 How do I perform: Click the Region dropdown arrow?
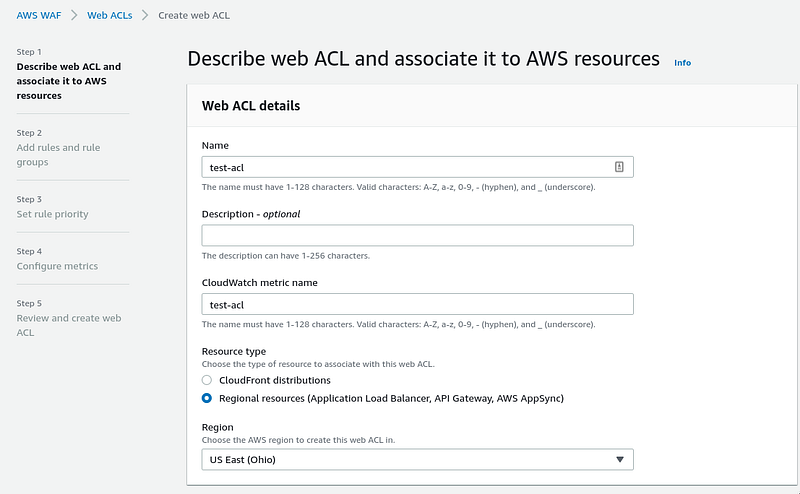[620, 459]
